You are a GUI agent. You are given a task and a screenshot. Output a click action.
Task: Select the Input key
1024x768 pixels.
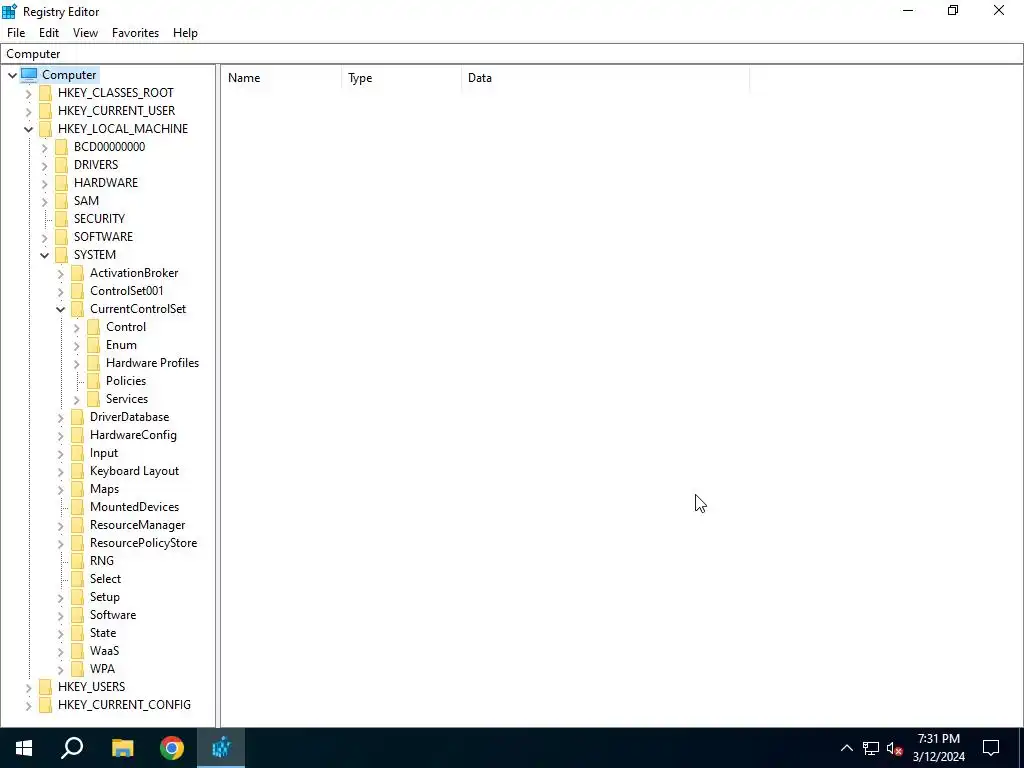(104, 453)
